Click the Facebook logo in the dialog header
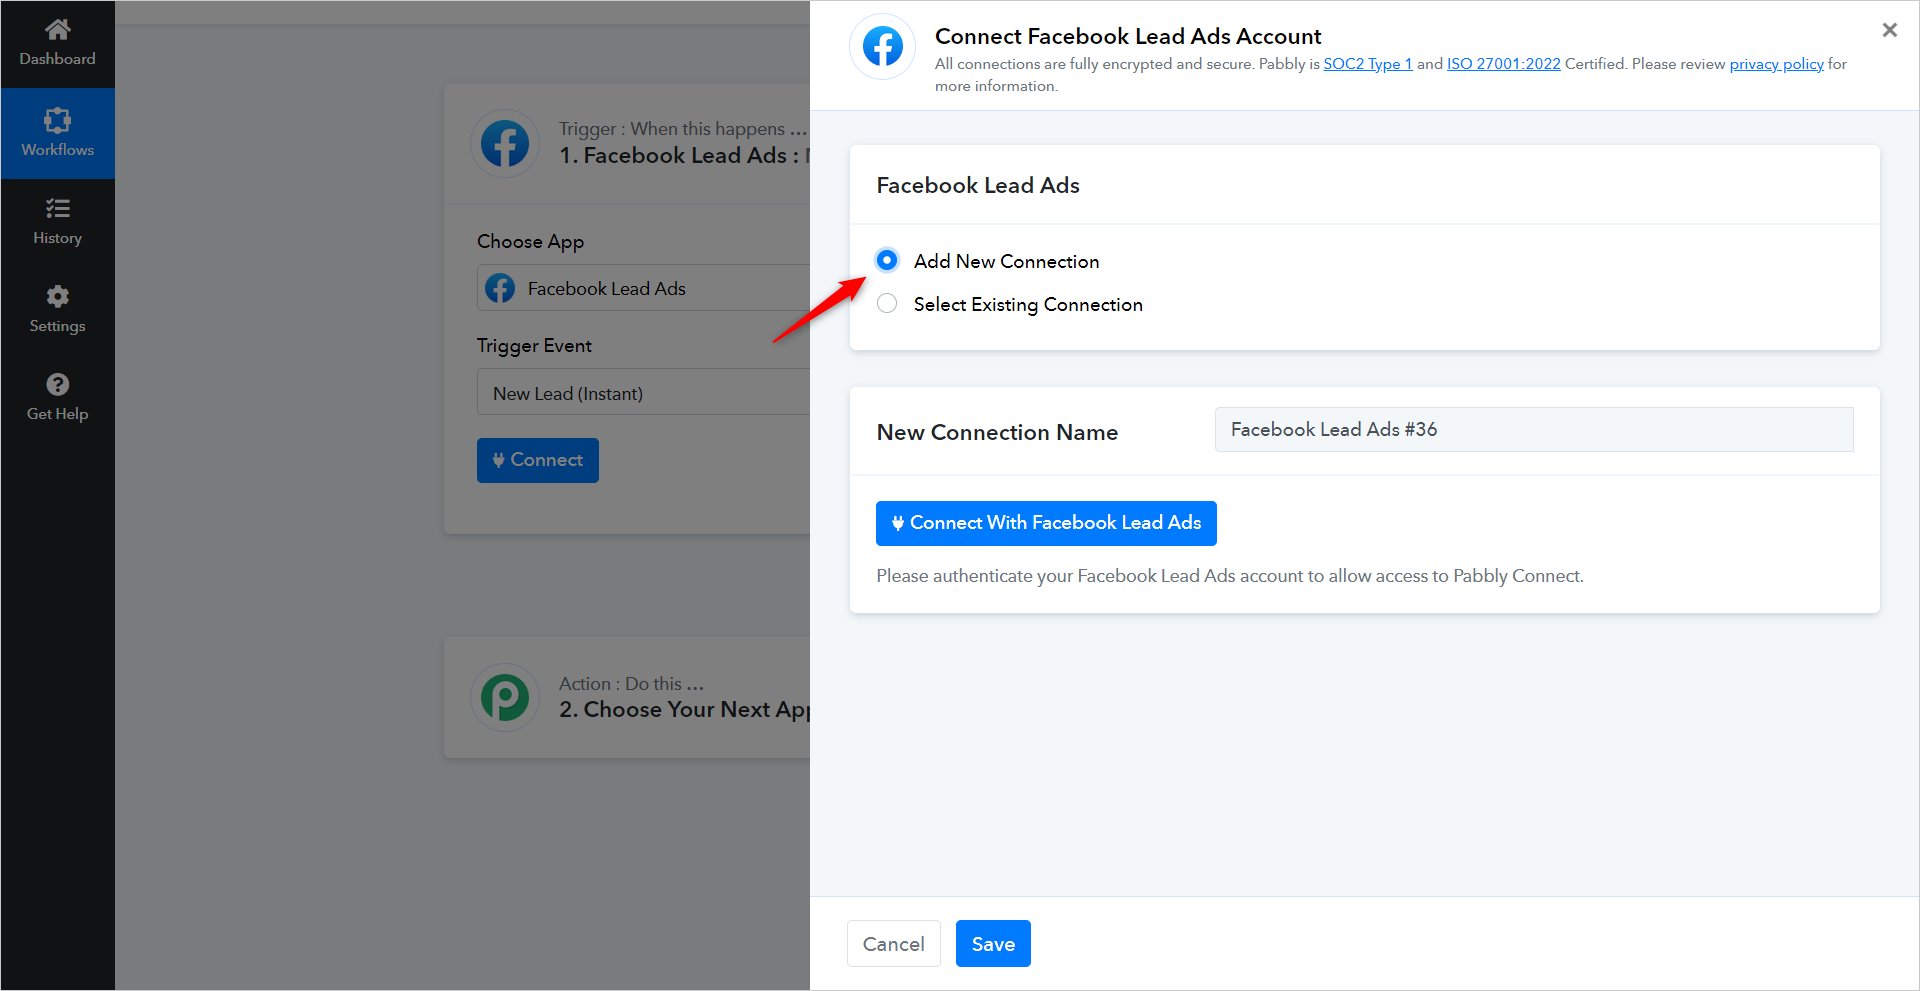This screenshot has height=991, width=1920. (x=882, y=47)
